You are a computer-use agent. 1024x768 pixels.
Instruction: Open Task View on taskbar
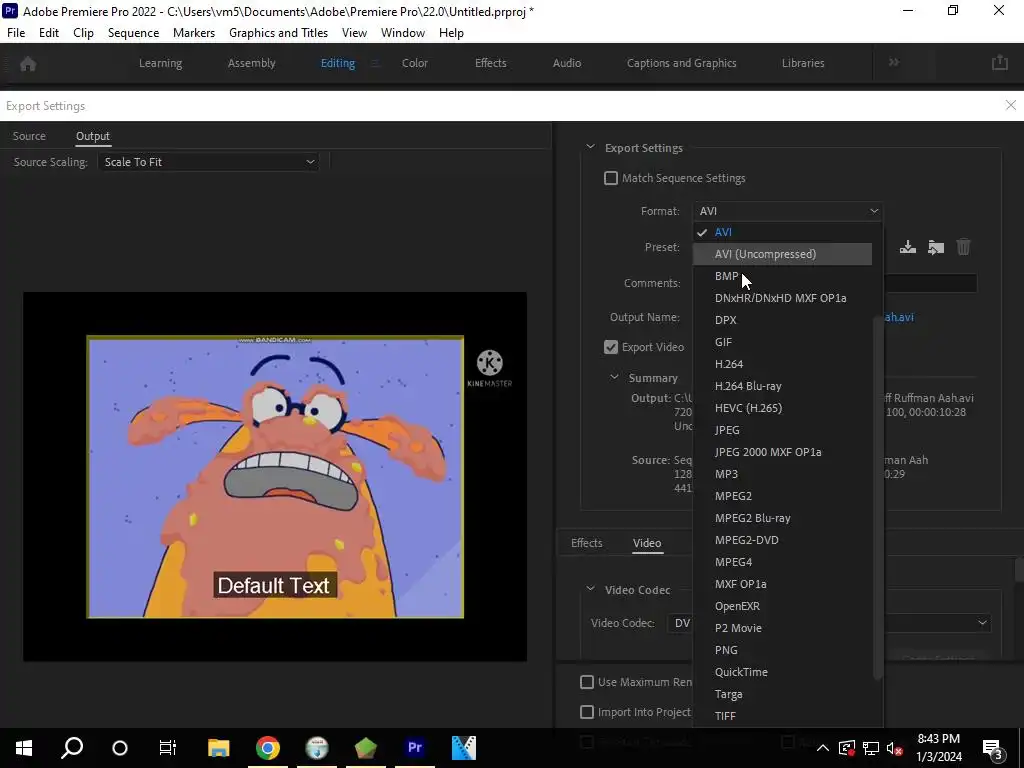point(168,748)
